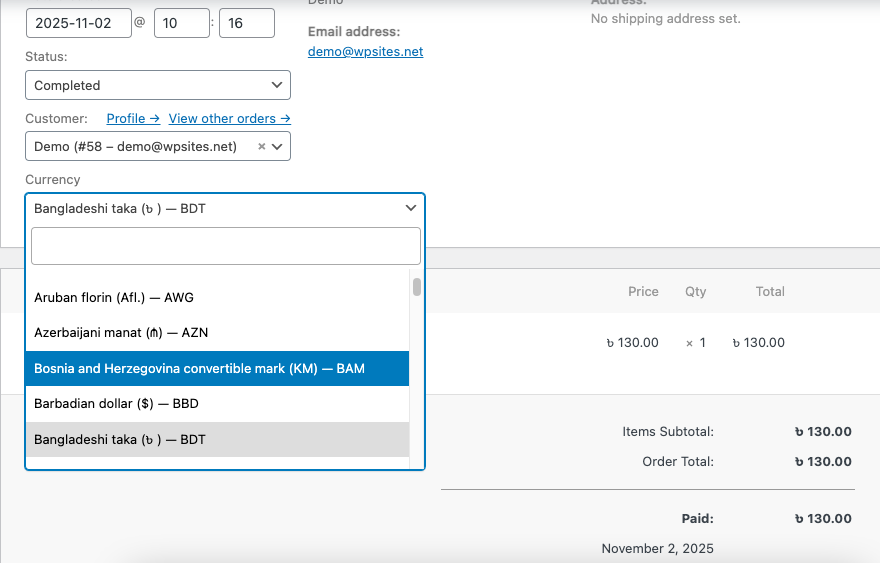Click the order minute field showing 16
This screenshot has height=563, width=880.
[246, 22]
